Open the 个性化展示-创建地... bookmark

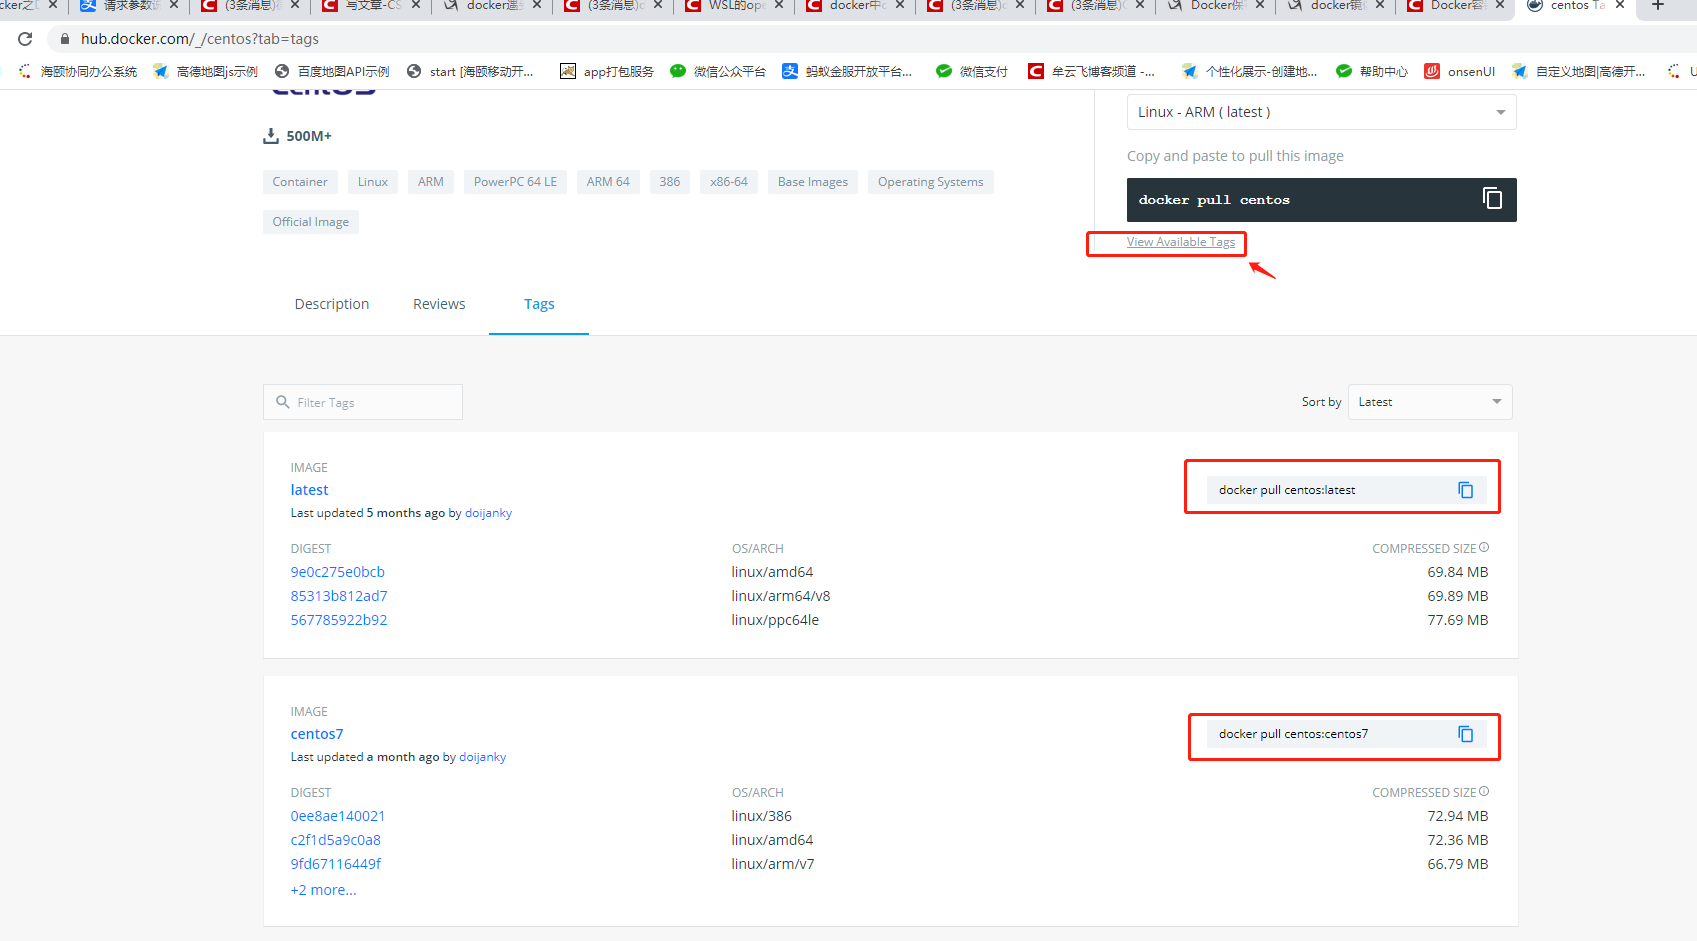[x=1250, y=71]
